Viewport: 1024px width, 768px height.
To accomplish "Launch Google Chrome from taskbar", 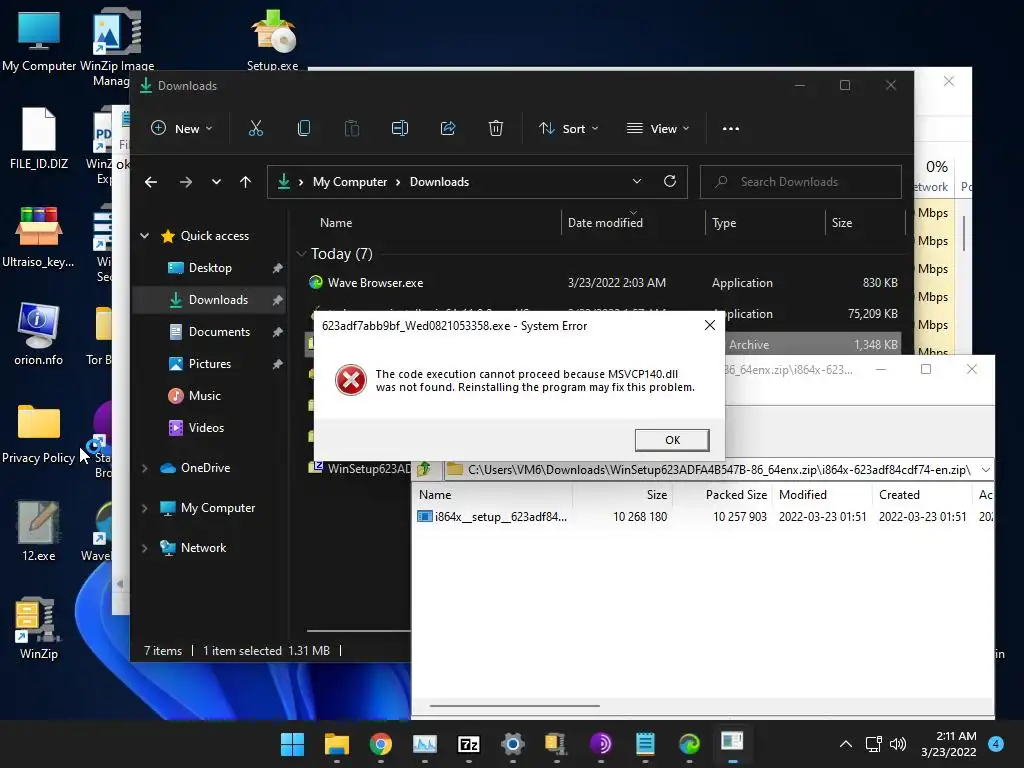I will click(381, 744).
